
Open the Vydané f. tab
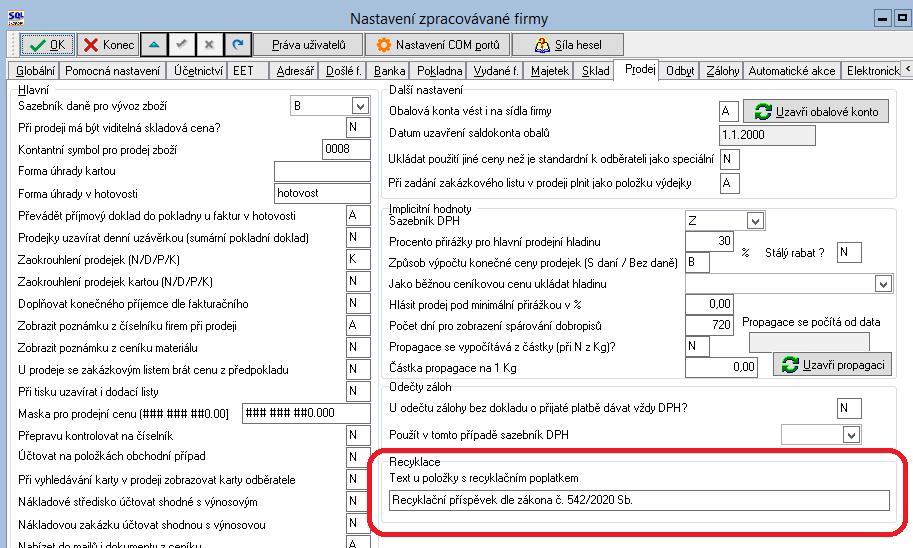pyautogui.click(x=496, y=70)
